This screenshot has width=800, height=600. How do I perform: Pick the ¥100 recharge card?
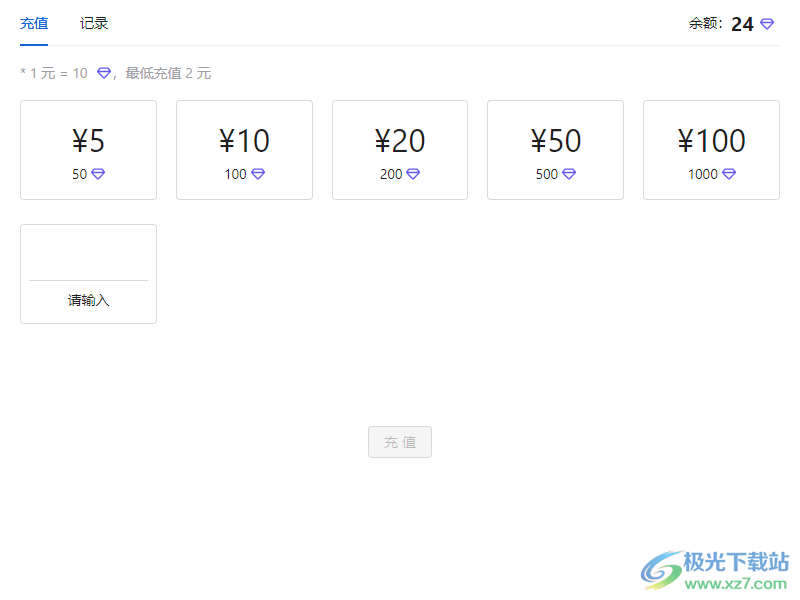click(x=711, y=150)
